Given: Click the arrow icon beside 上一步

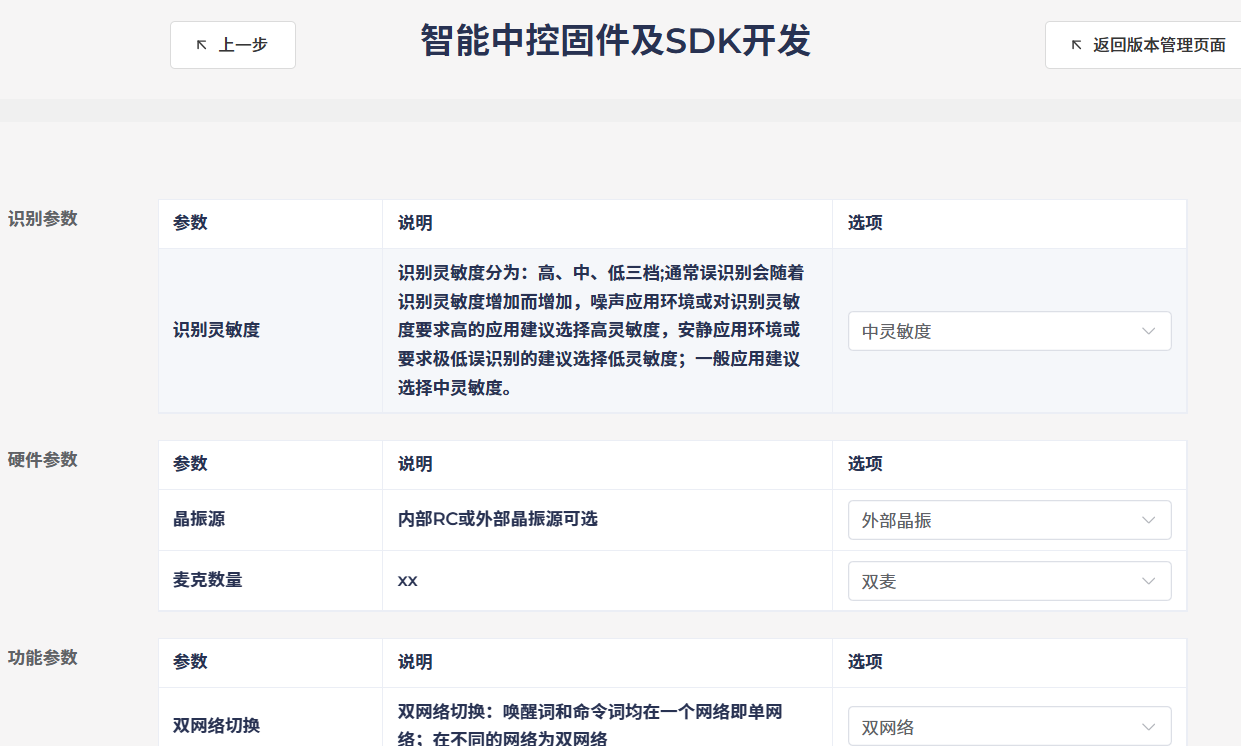Looking at the screenshot, I should coord(201,45).
